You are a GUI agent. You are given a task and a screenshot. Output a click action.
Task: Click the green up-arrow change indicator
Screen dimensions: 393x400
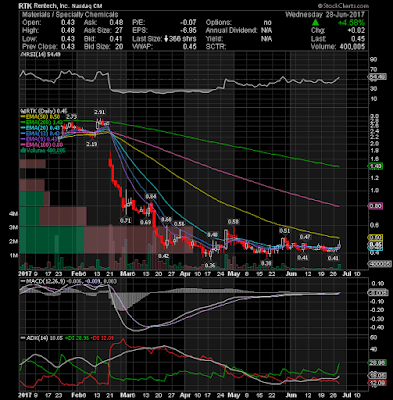tap(315, 23)
